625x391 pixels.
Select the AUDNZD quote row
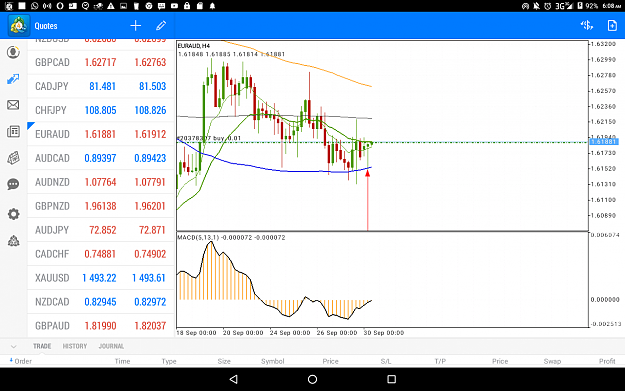(101, 182)
